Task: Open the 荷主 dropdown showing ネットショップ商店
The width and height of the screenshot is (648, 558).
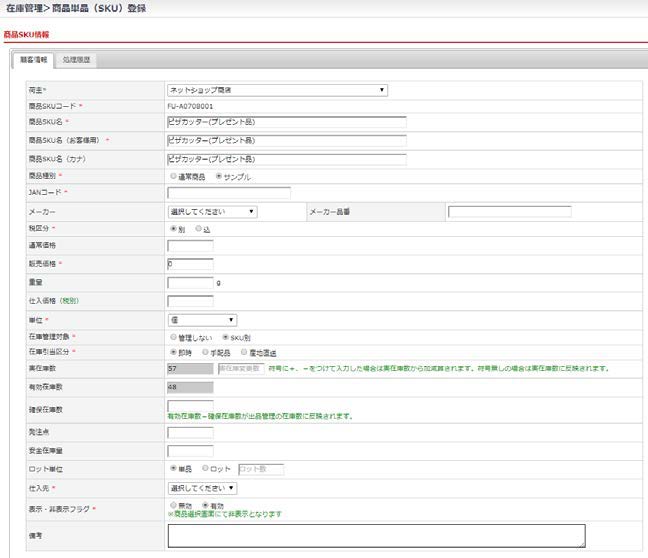Action: [277, 90]
